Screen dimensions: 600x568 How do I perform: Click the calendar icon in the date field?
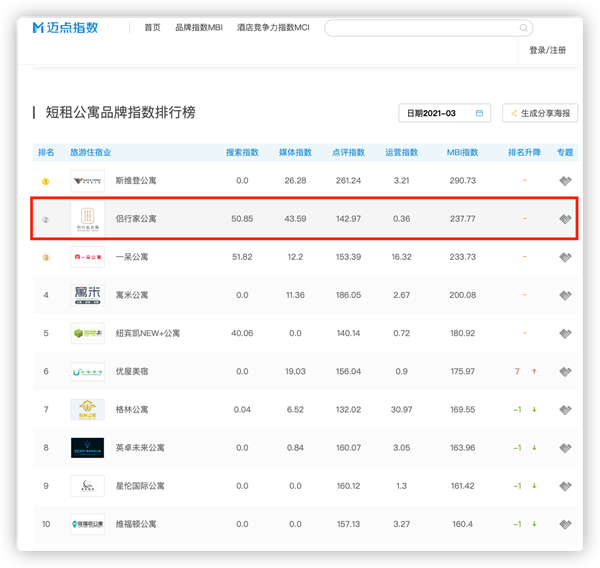pos(479,113)
